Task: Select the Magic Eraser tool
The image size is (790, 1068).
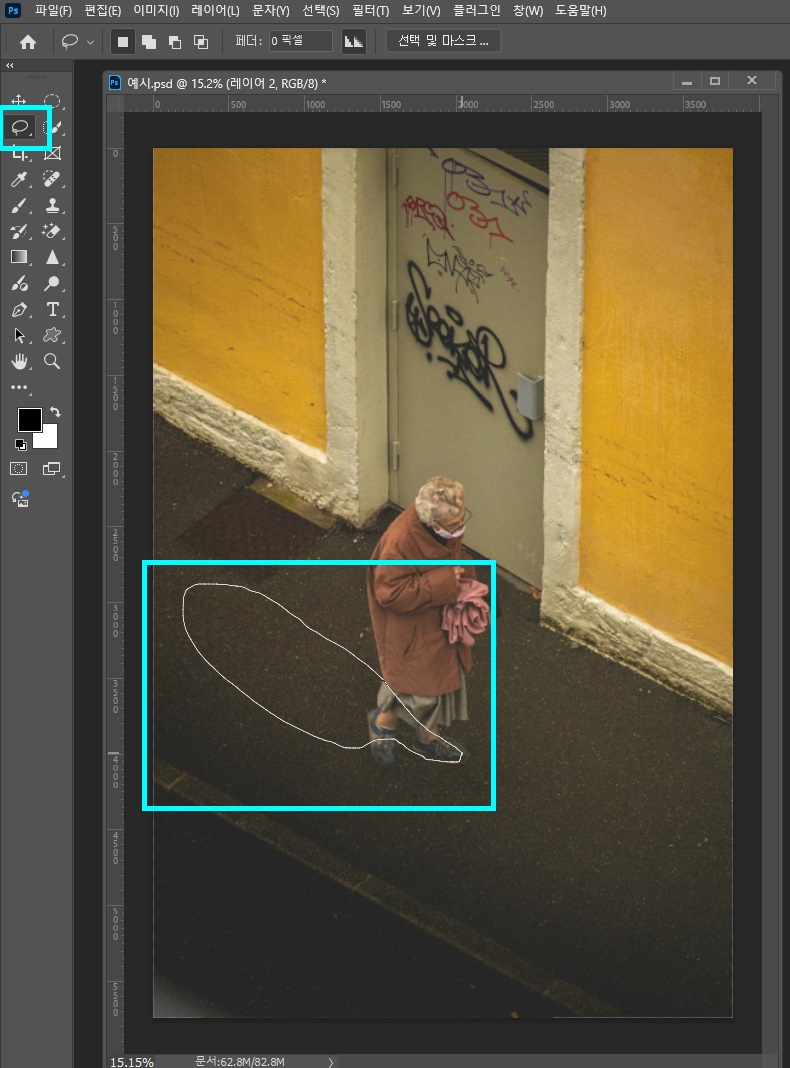Action: 52,231
